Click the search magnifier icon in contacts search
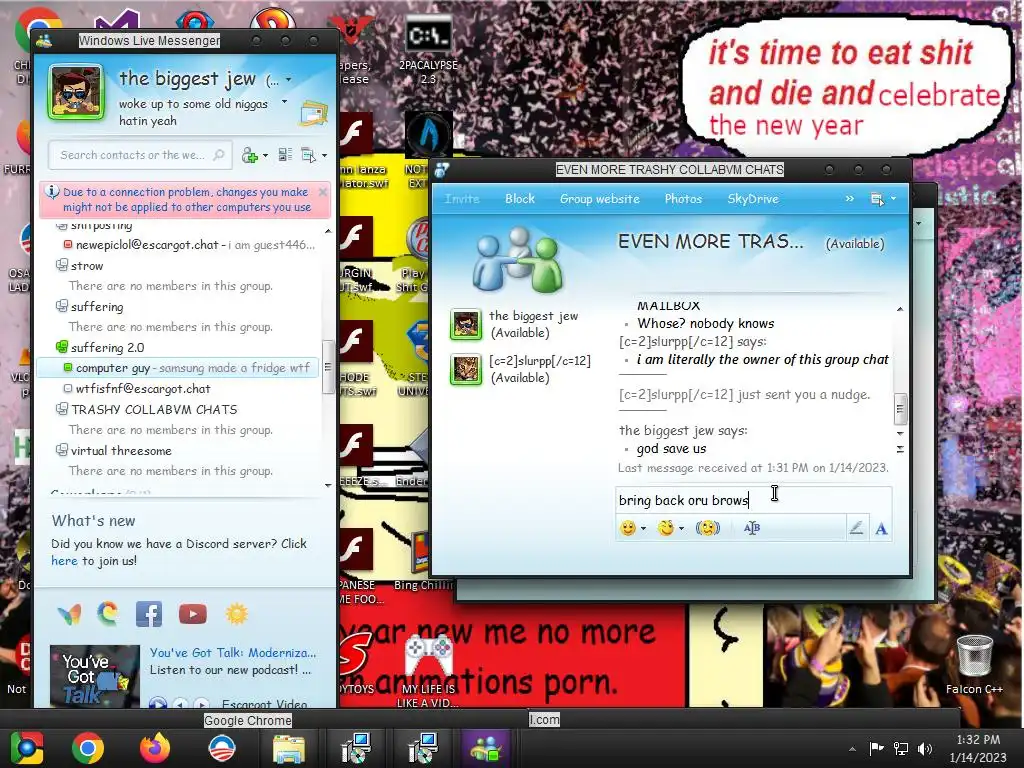Viewport: 1024px width, 768px height. [219, 155]
